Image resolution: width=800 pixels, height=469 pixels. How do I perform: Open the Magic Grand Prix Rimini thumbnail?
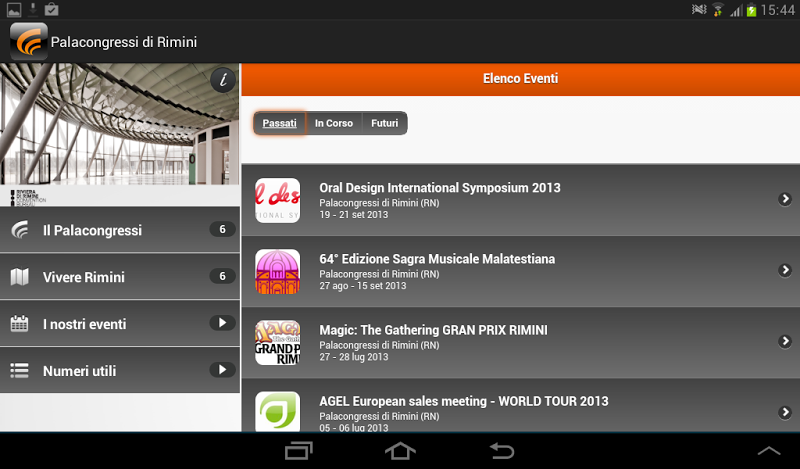(278, 342)
